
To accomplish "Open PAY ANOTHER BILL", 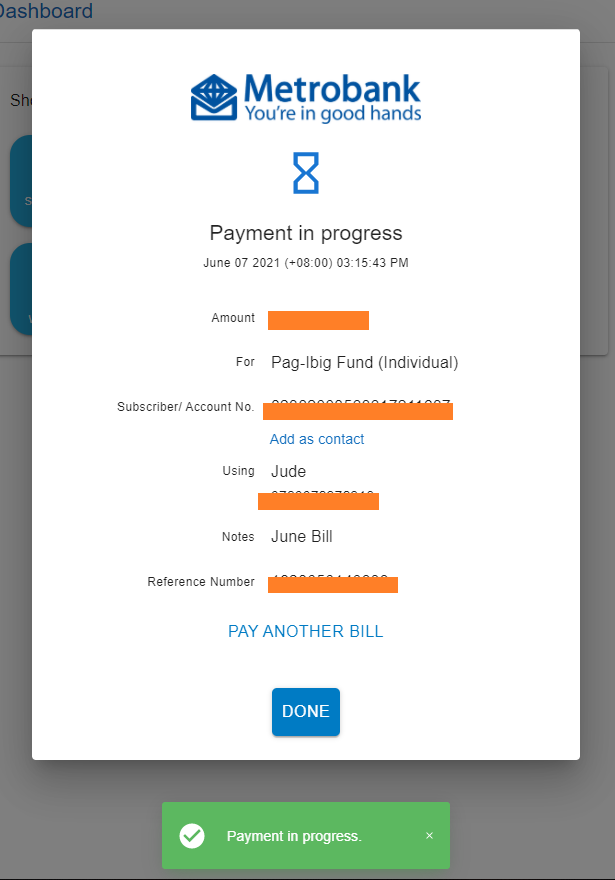I will point(306,631).
